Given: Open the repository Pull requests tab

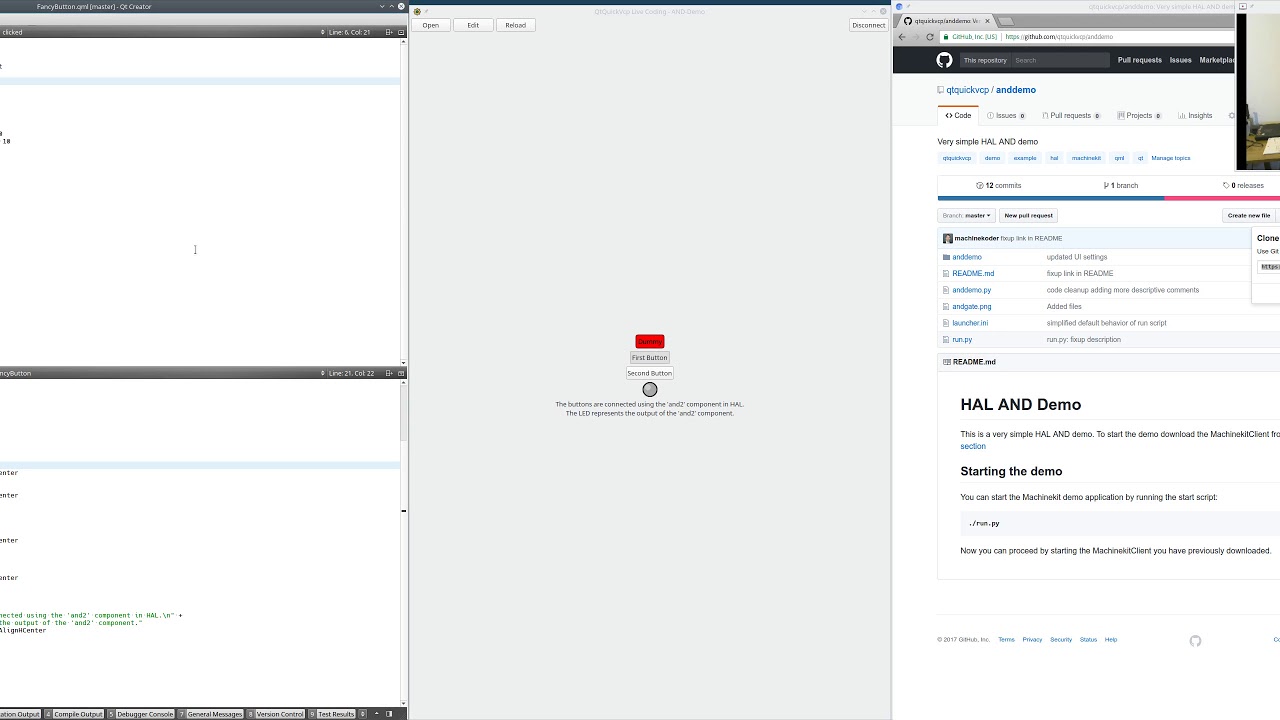Looking at the screenshot, I should tap(1070, 115).
